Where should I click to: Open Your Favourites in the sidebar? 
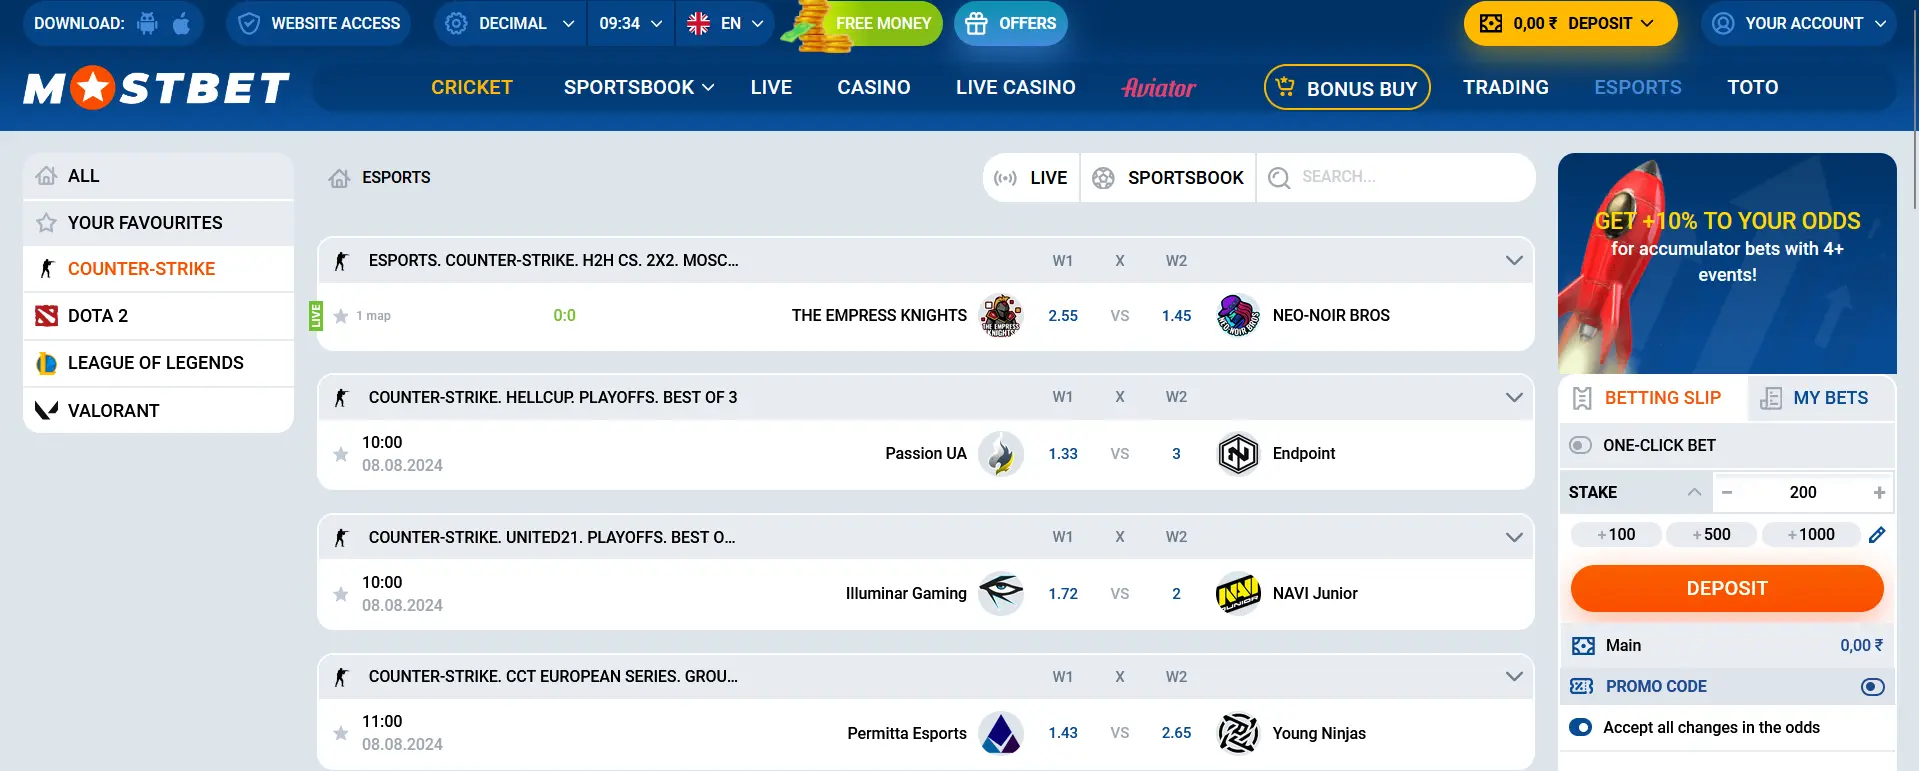click(x=159, y=223)
